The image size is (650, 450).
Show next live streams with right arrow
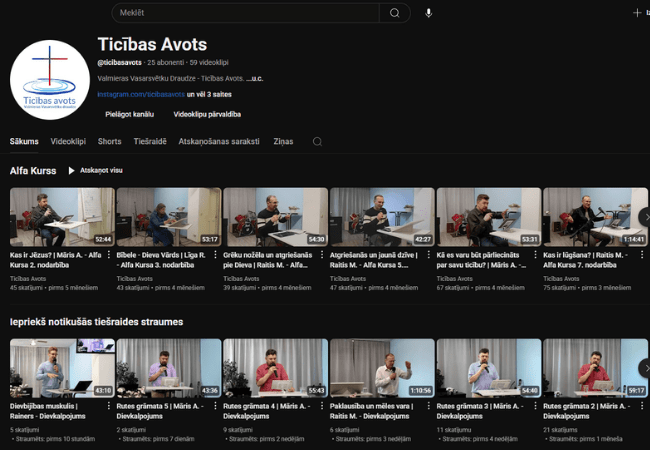coord(642,368)
